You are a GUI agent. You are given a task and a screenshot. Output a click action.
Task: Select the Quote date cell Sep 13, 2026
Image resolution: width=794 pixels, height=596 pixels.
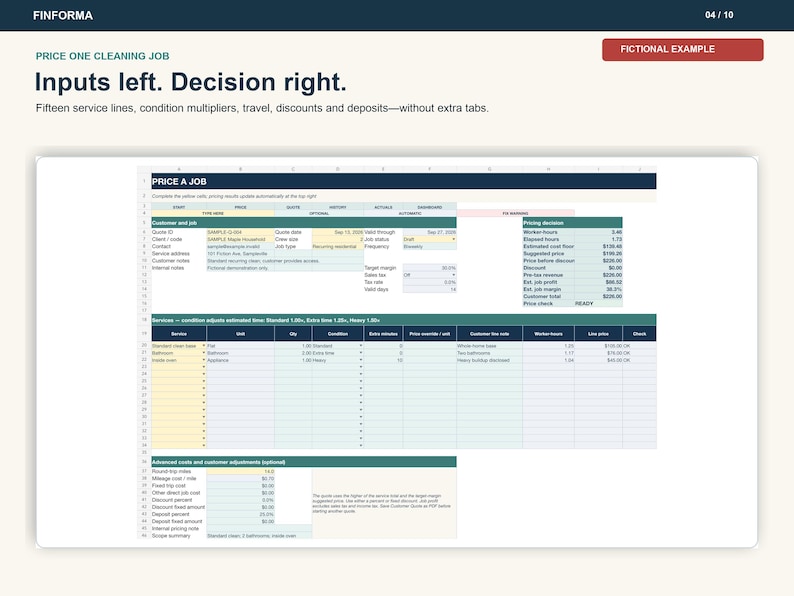338,232
